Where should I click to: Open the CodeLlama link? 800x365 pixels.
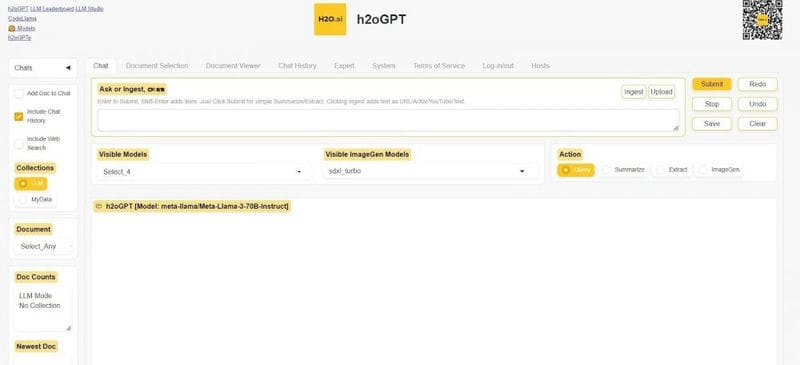point(22,19)
